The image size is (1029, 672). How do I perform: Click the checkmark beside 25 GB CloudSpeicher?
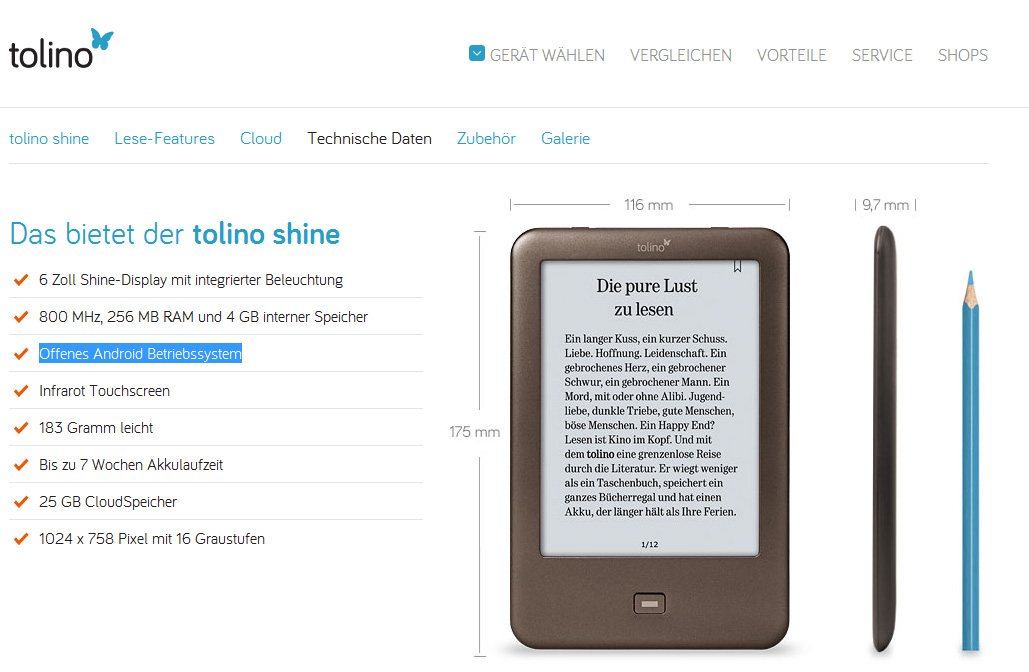pos(21,502)
